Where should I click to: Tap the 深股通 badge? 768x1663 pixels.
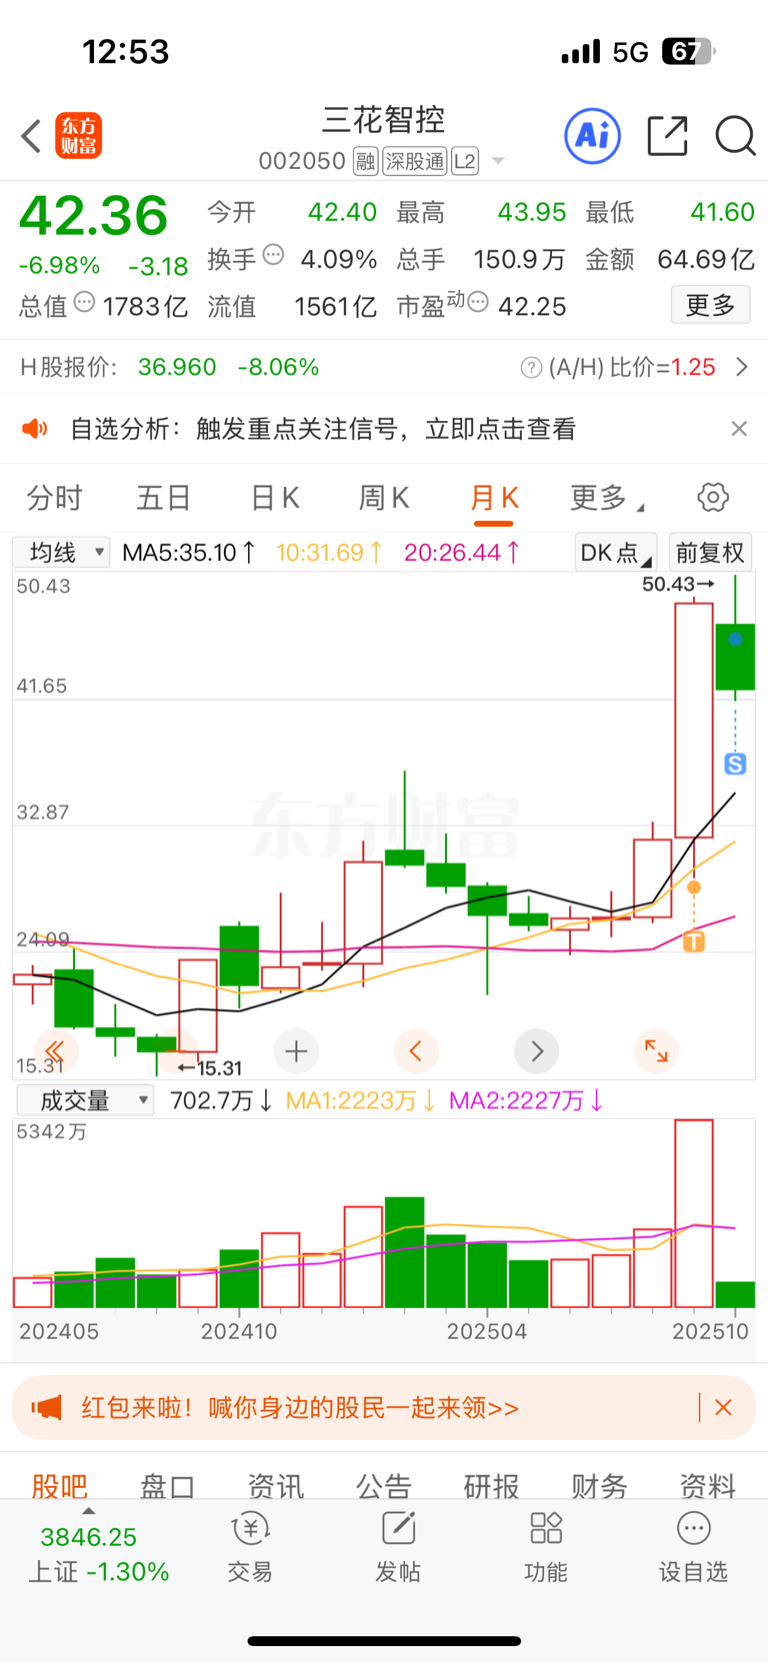(x=415, y=161)
